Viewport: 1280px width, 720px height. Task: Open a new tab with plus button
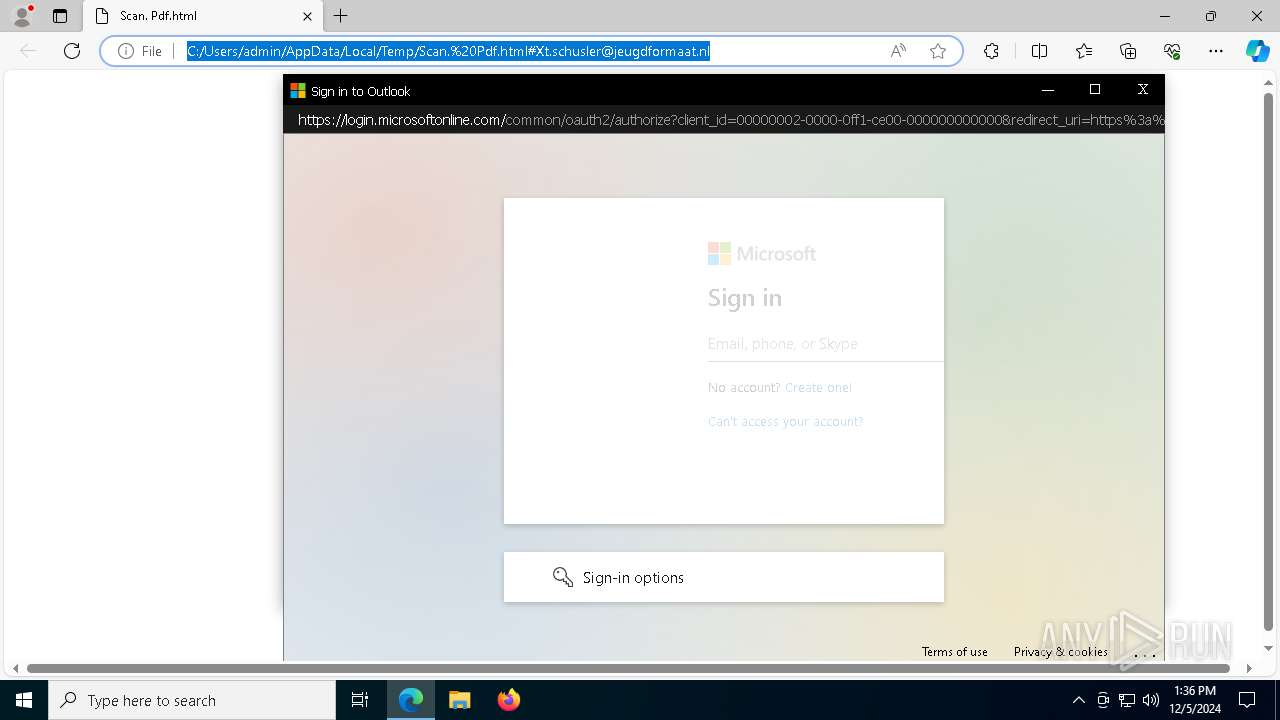click(x=341, y=16)
